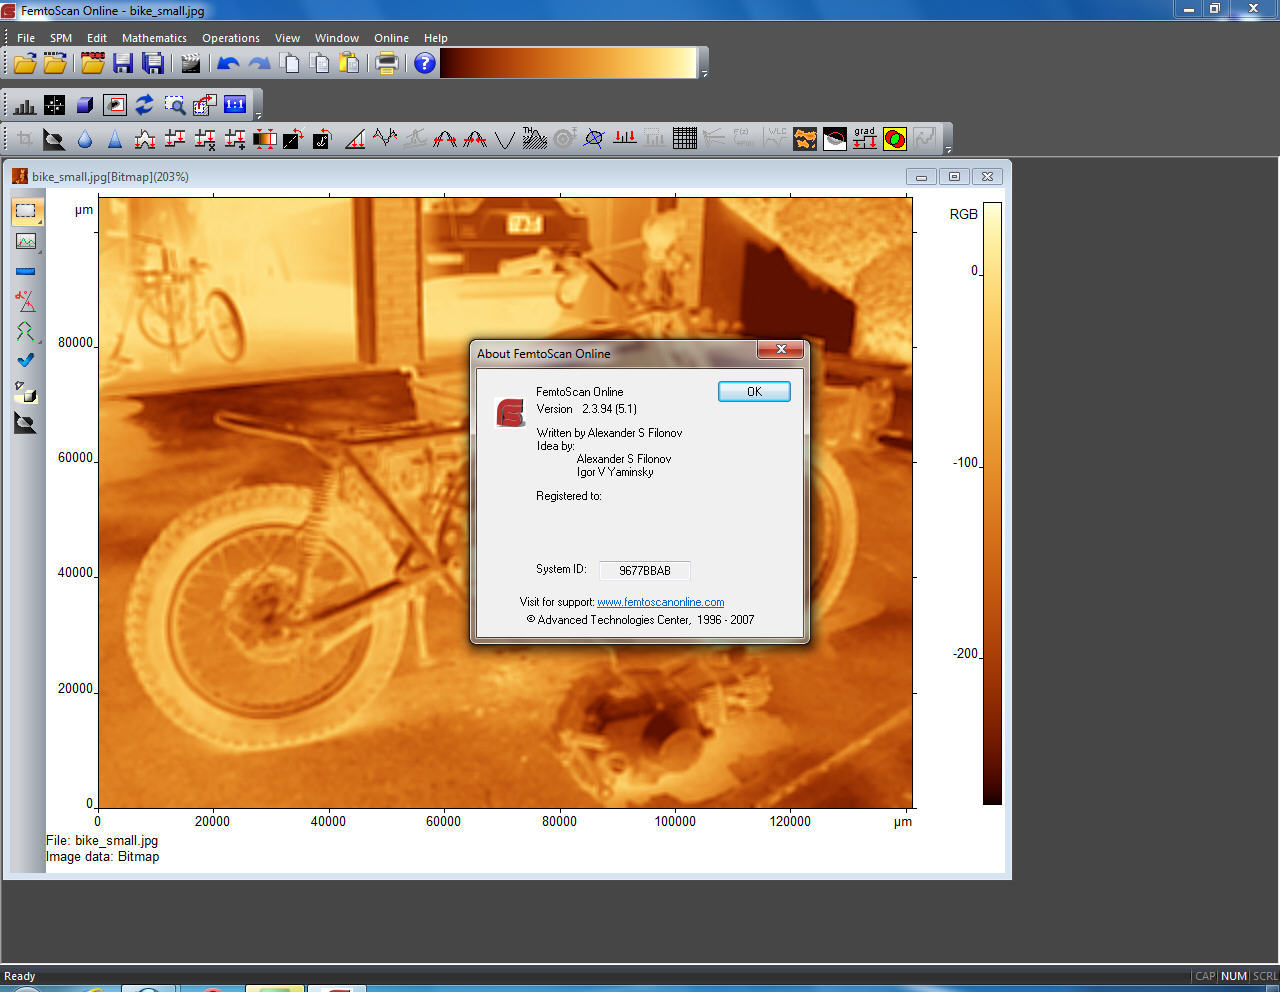Open the Window menu
Screen dimensions: 1280x992
click(x=337, y=38)
